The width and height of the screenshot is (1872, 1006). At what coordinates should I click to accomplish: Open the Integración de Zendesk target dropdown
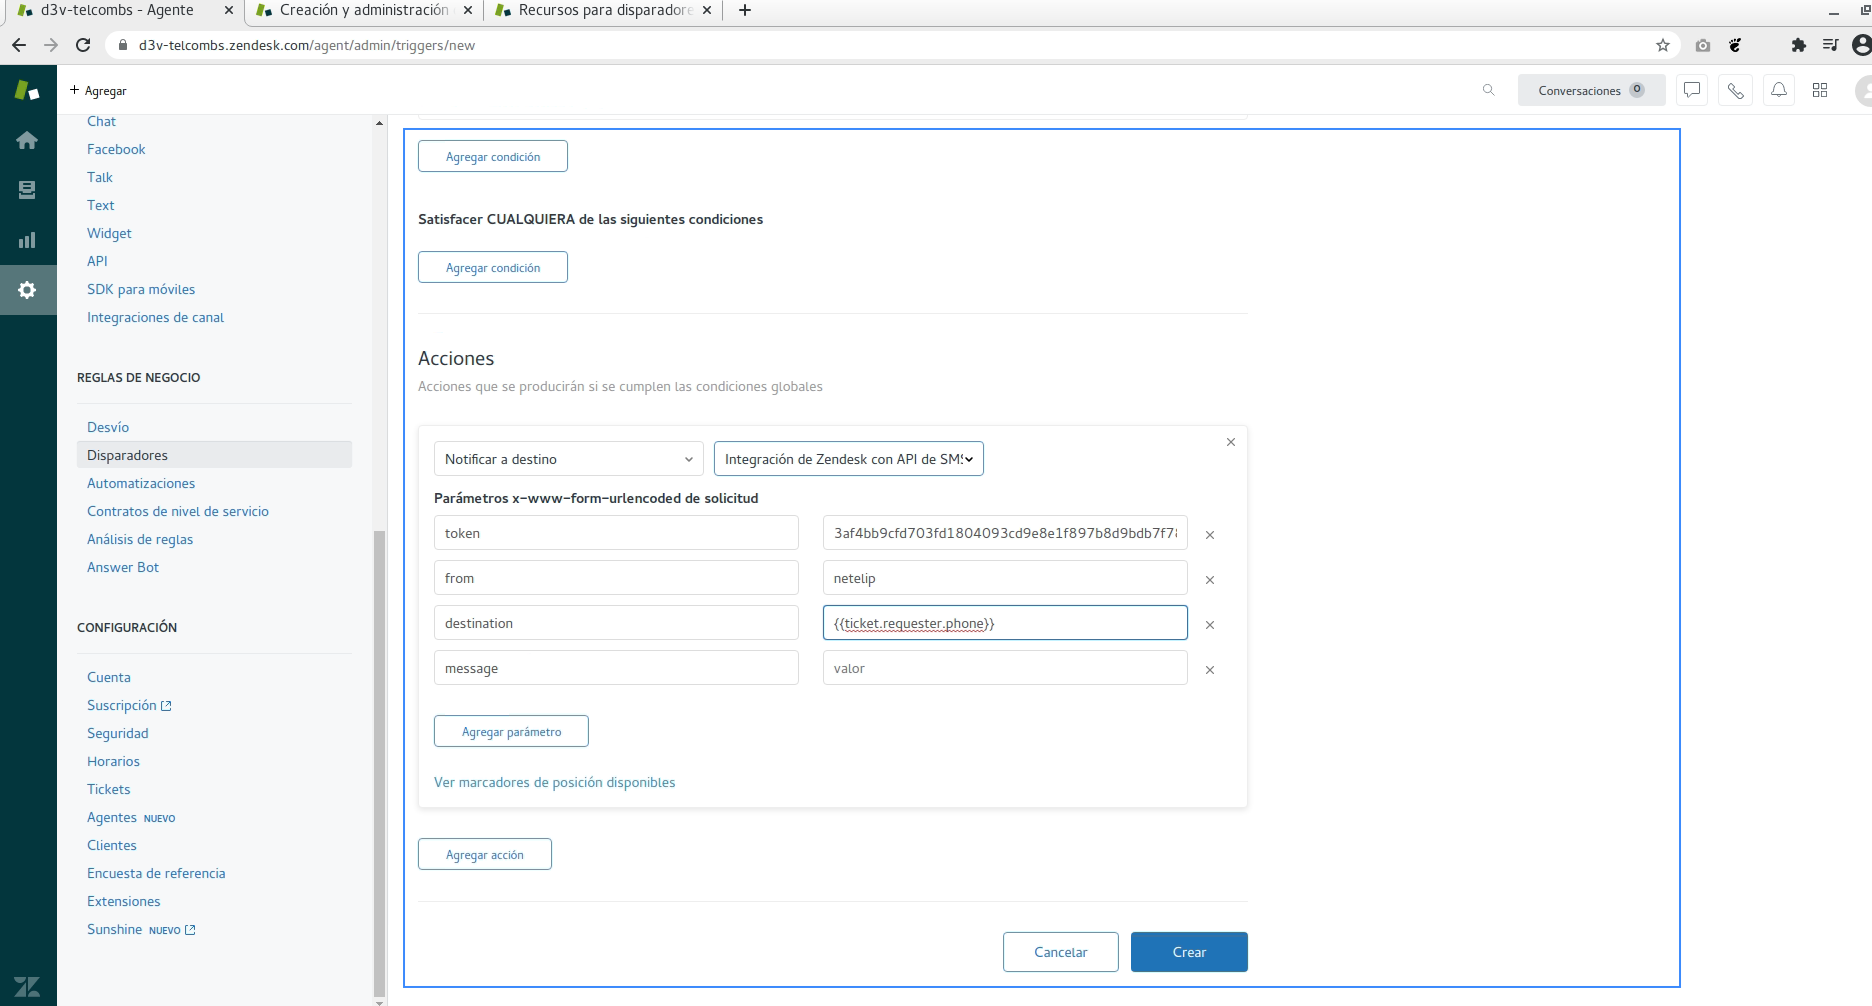click(848, 459)
